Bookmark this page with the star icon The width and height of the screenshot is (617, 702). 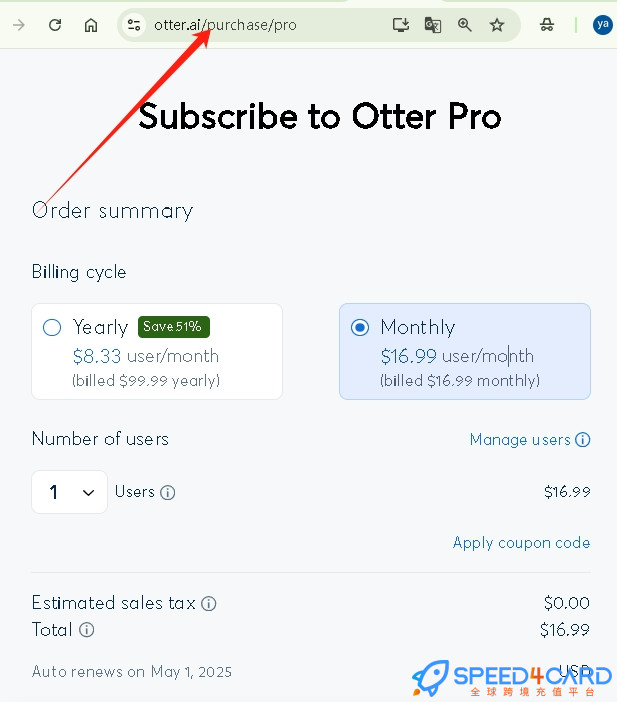click(497, 25)
